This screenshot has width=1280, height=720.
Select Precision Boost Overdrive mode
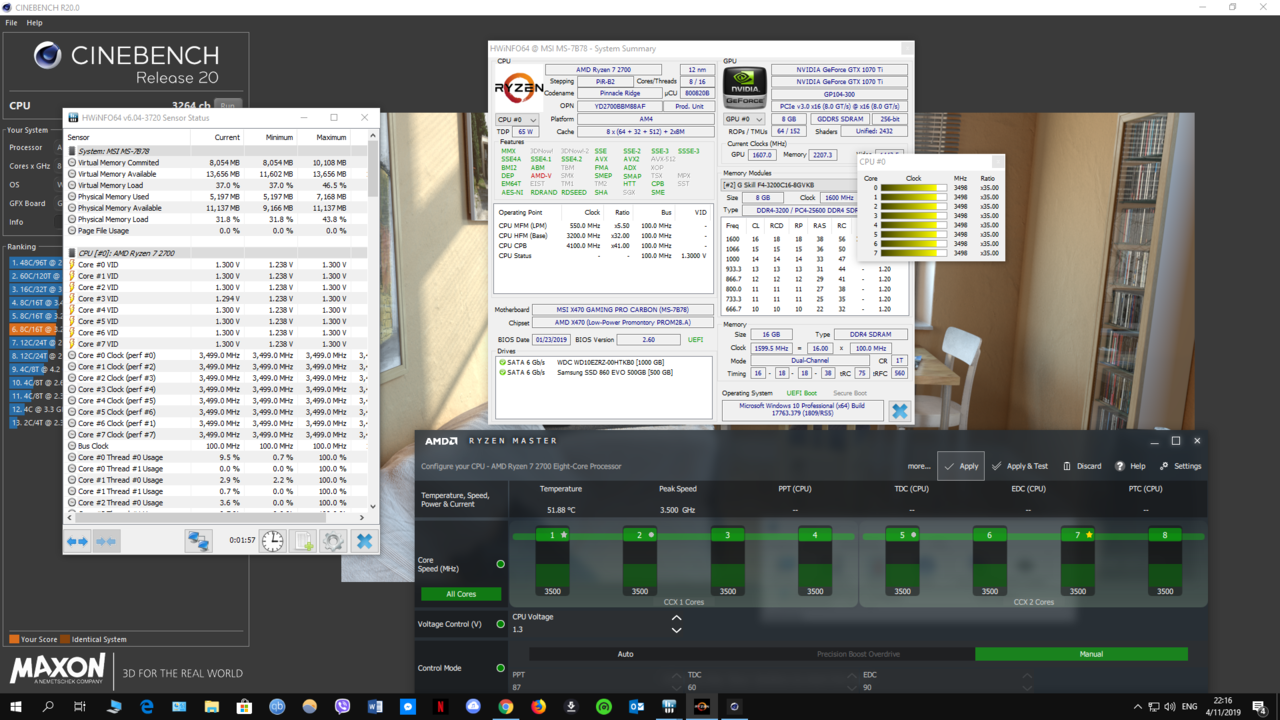858,654
